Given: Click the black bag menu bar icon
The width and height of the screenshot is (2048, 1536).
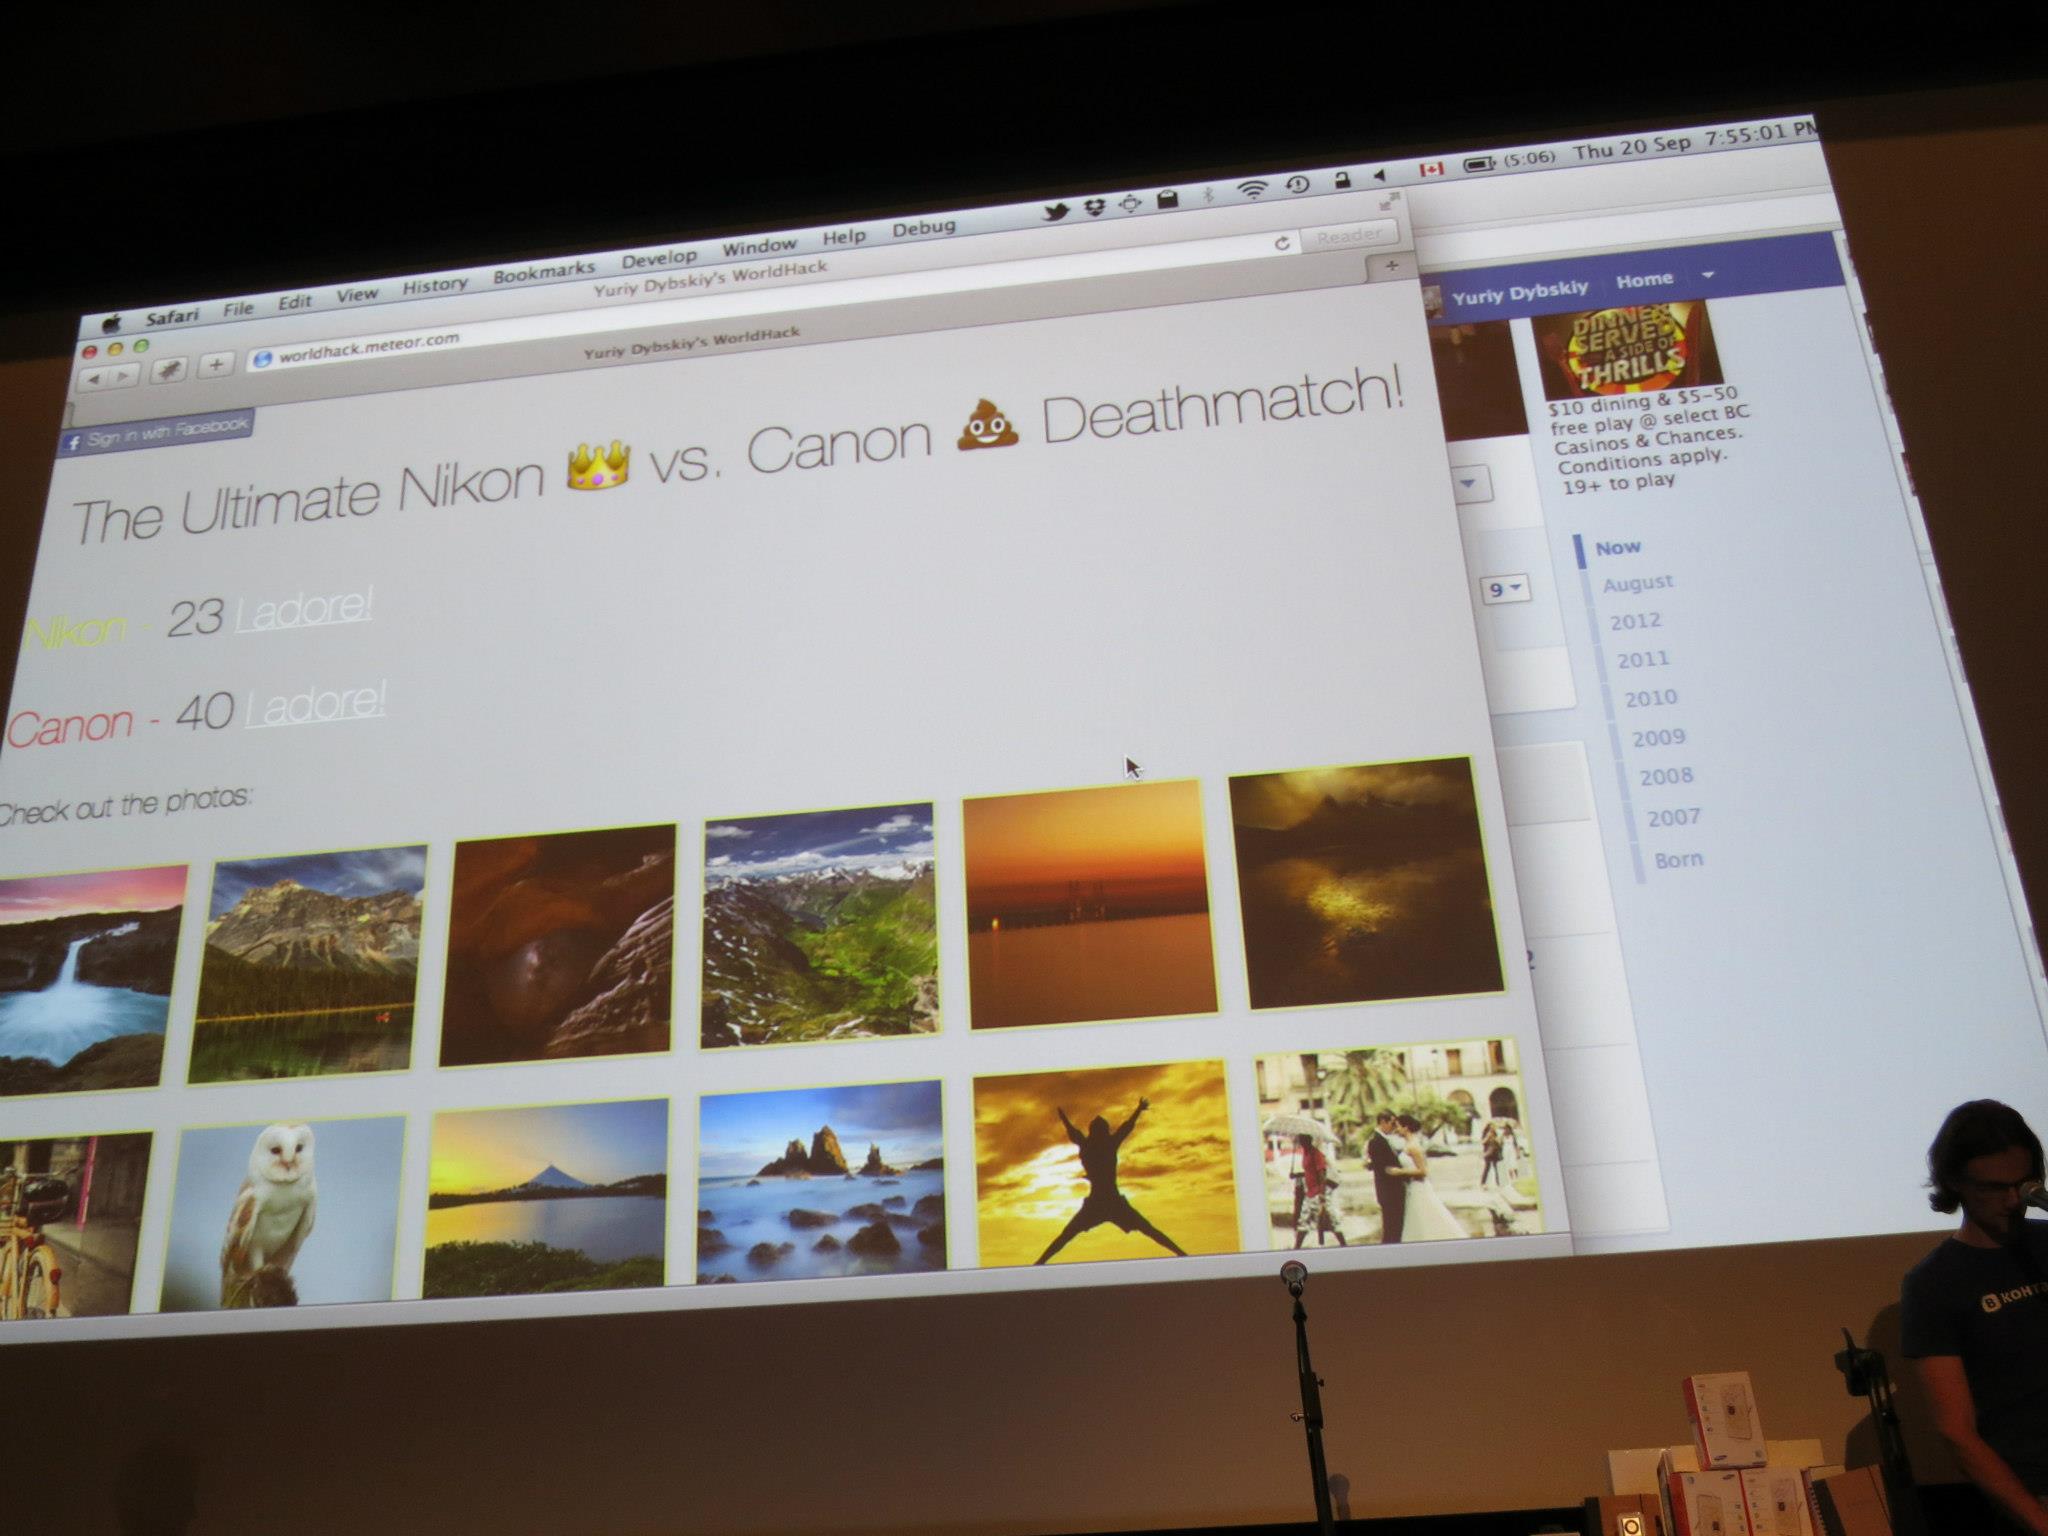Looking at the screenshot, I should tap(1167, 200).
